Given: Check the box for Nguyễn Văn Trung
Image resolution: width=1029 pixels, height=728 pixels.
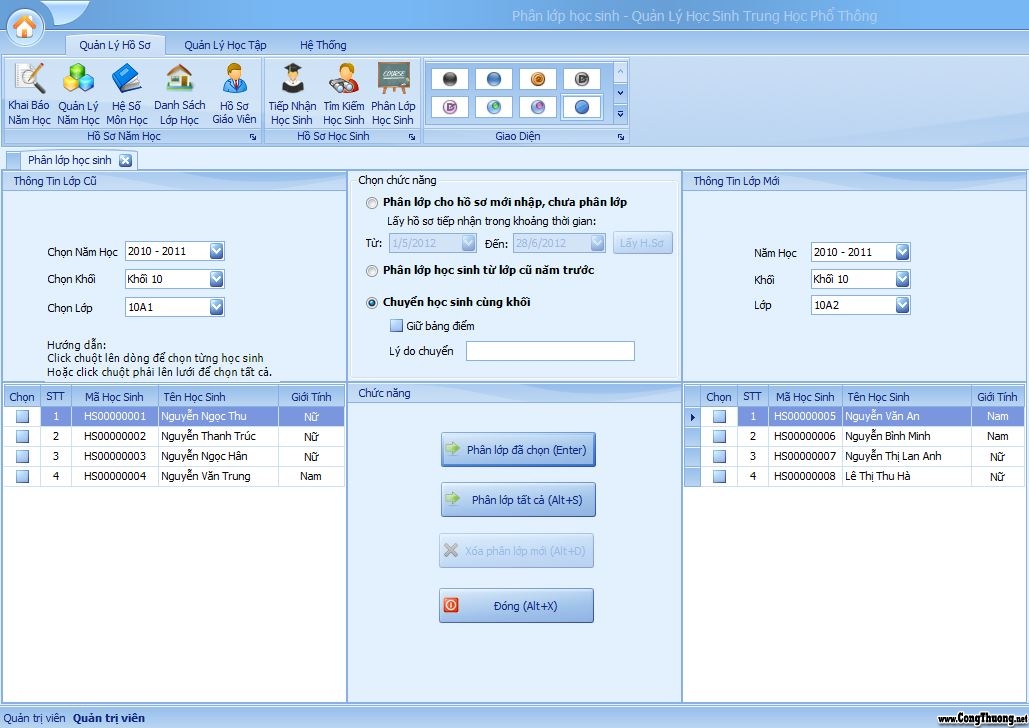Looking at the screenshot, I should (22, 477).
